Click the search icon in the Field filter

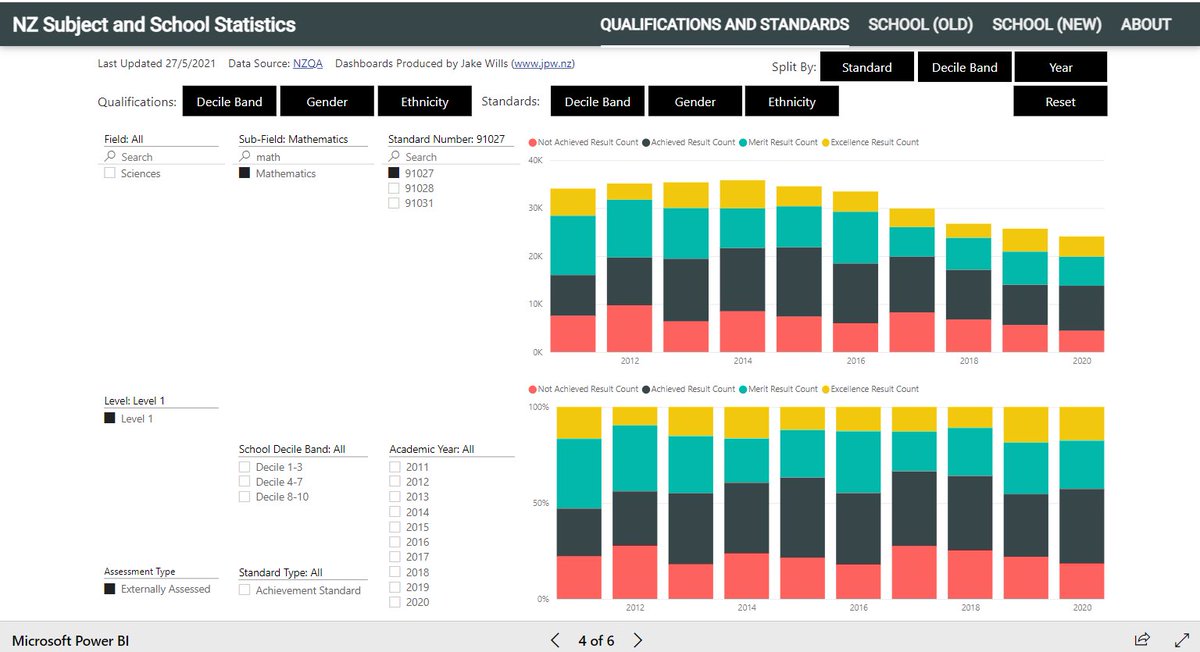pyautogui.click(x=110, y=157)
